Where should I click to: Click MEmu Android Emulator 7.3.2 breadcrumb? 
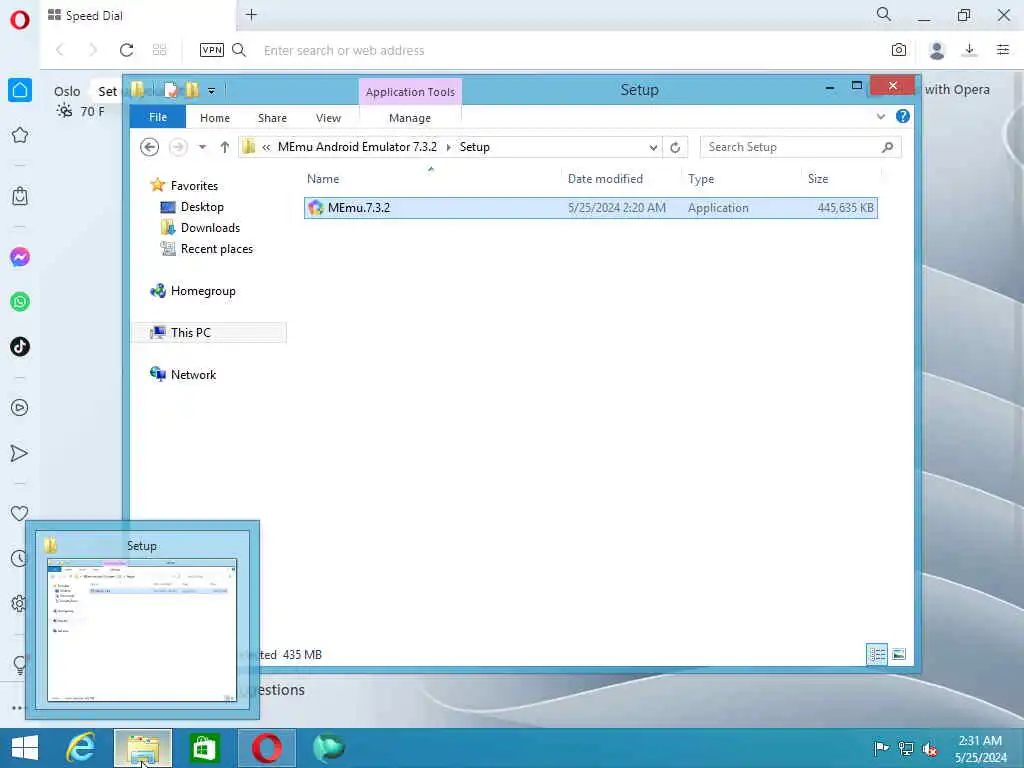coord(357,147)
